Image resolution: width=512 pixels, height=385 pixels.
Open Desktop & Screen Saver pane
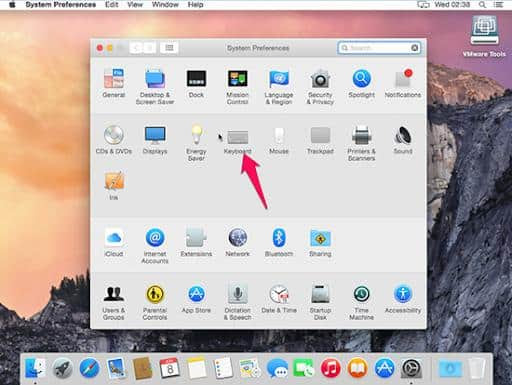(x=155, y=87)
